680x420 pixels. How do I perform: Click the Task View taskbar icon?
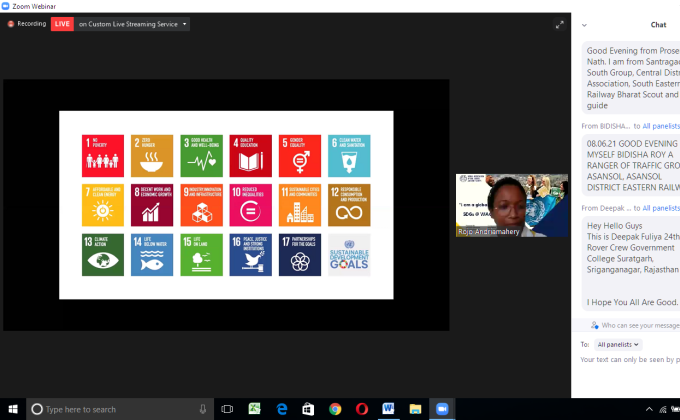tap(228, 409)
